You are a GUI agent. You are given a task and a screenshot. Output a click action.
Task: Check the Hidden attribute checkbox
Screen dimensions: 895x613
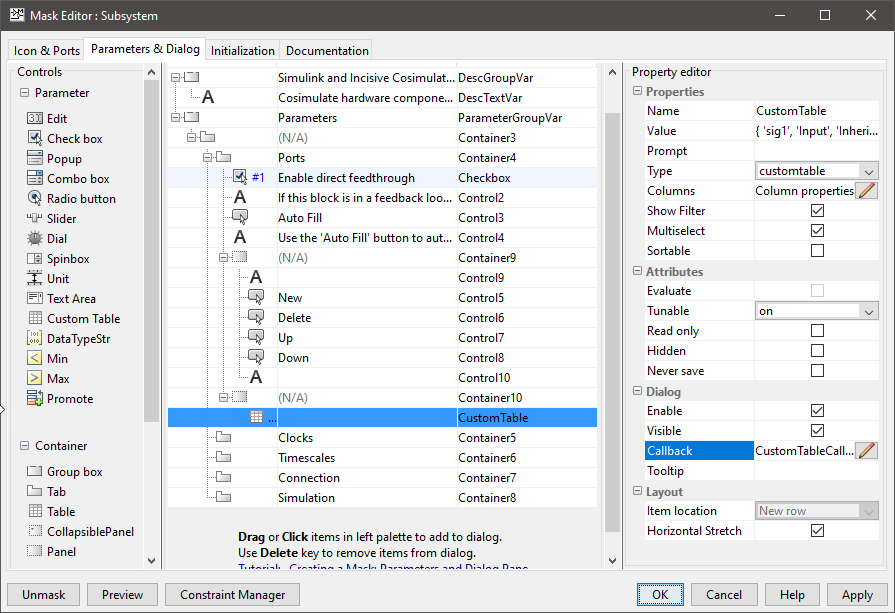click(x=817, y=351)
